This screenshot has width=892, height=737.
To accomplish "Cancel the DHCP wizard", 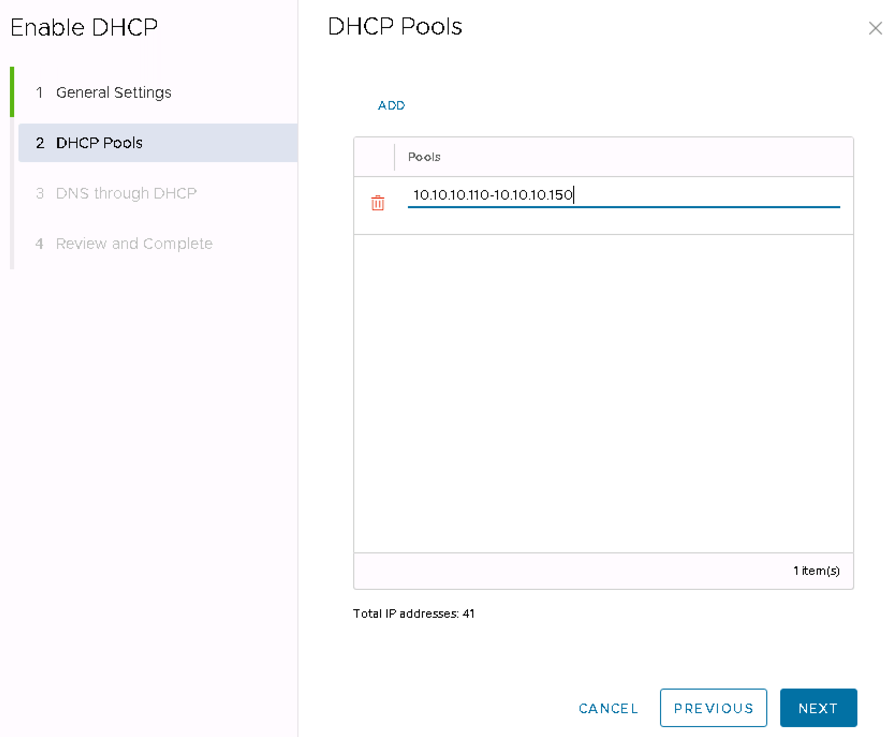I will point(608,708).
